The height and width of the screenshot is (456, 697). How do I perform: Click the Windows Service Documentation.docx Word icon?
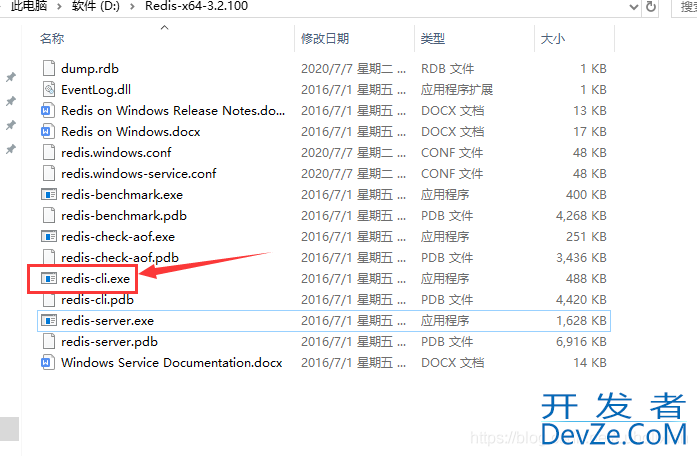tap(48, 362)
